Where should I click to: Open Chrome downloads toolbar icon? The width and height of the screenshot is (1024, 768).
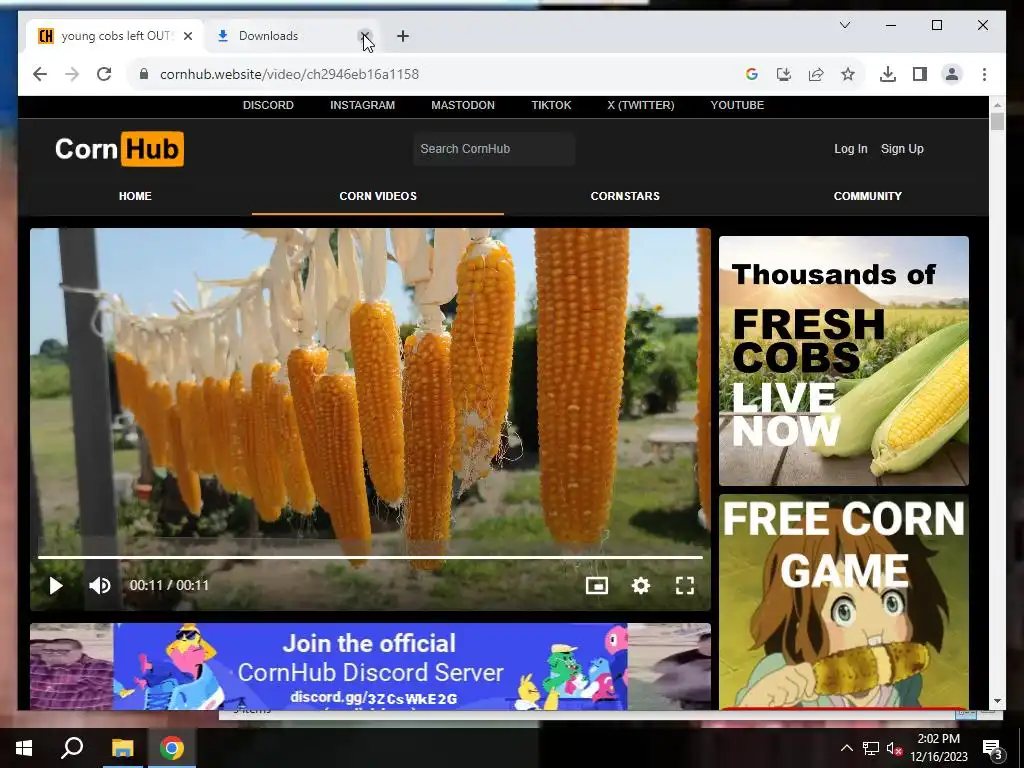888,74
